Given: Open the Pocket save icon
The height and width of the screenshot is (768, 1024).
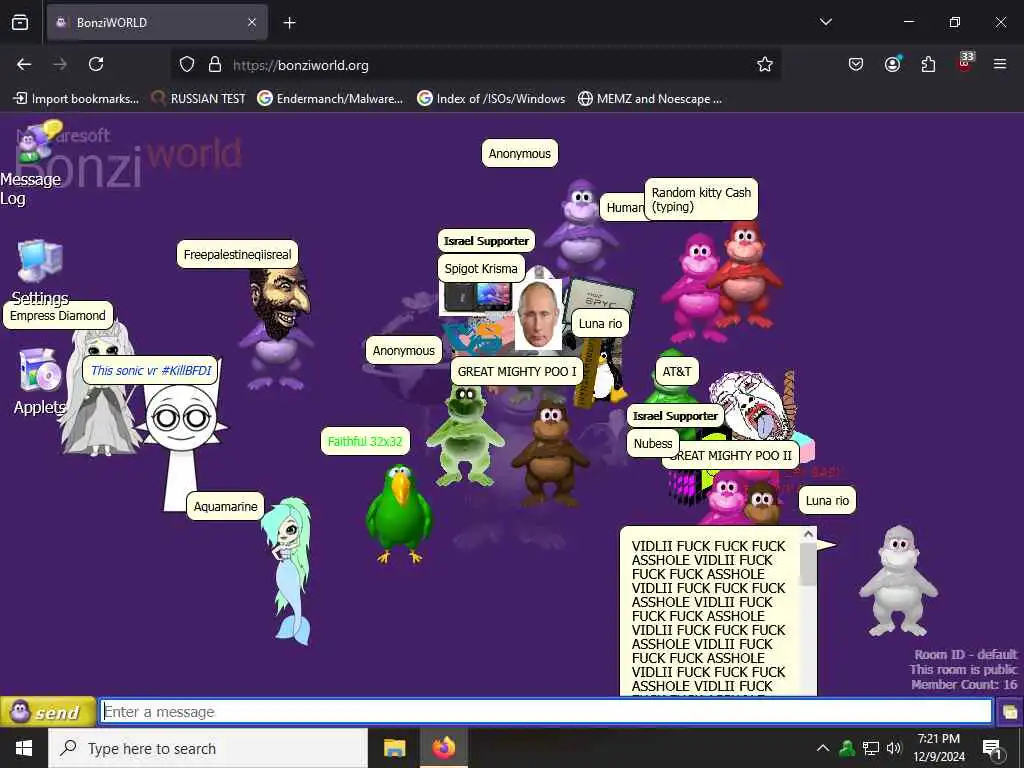Looking at the screenshot, I should point(856,64).
